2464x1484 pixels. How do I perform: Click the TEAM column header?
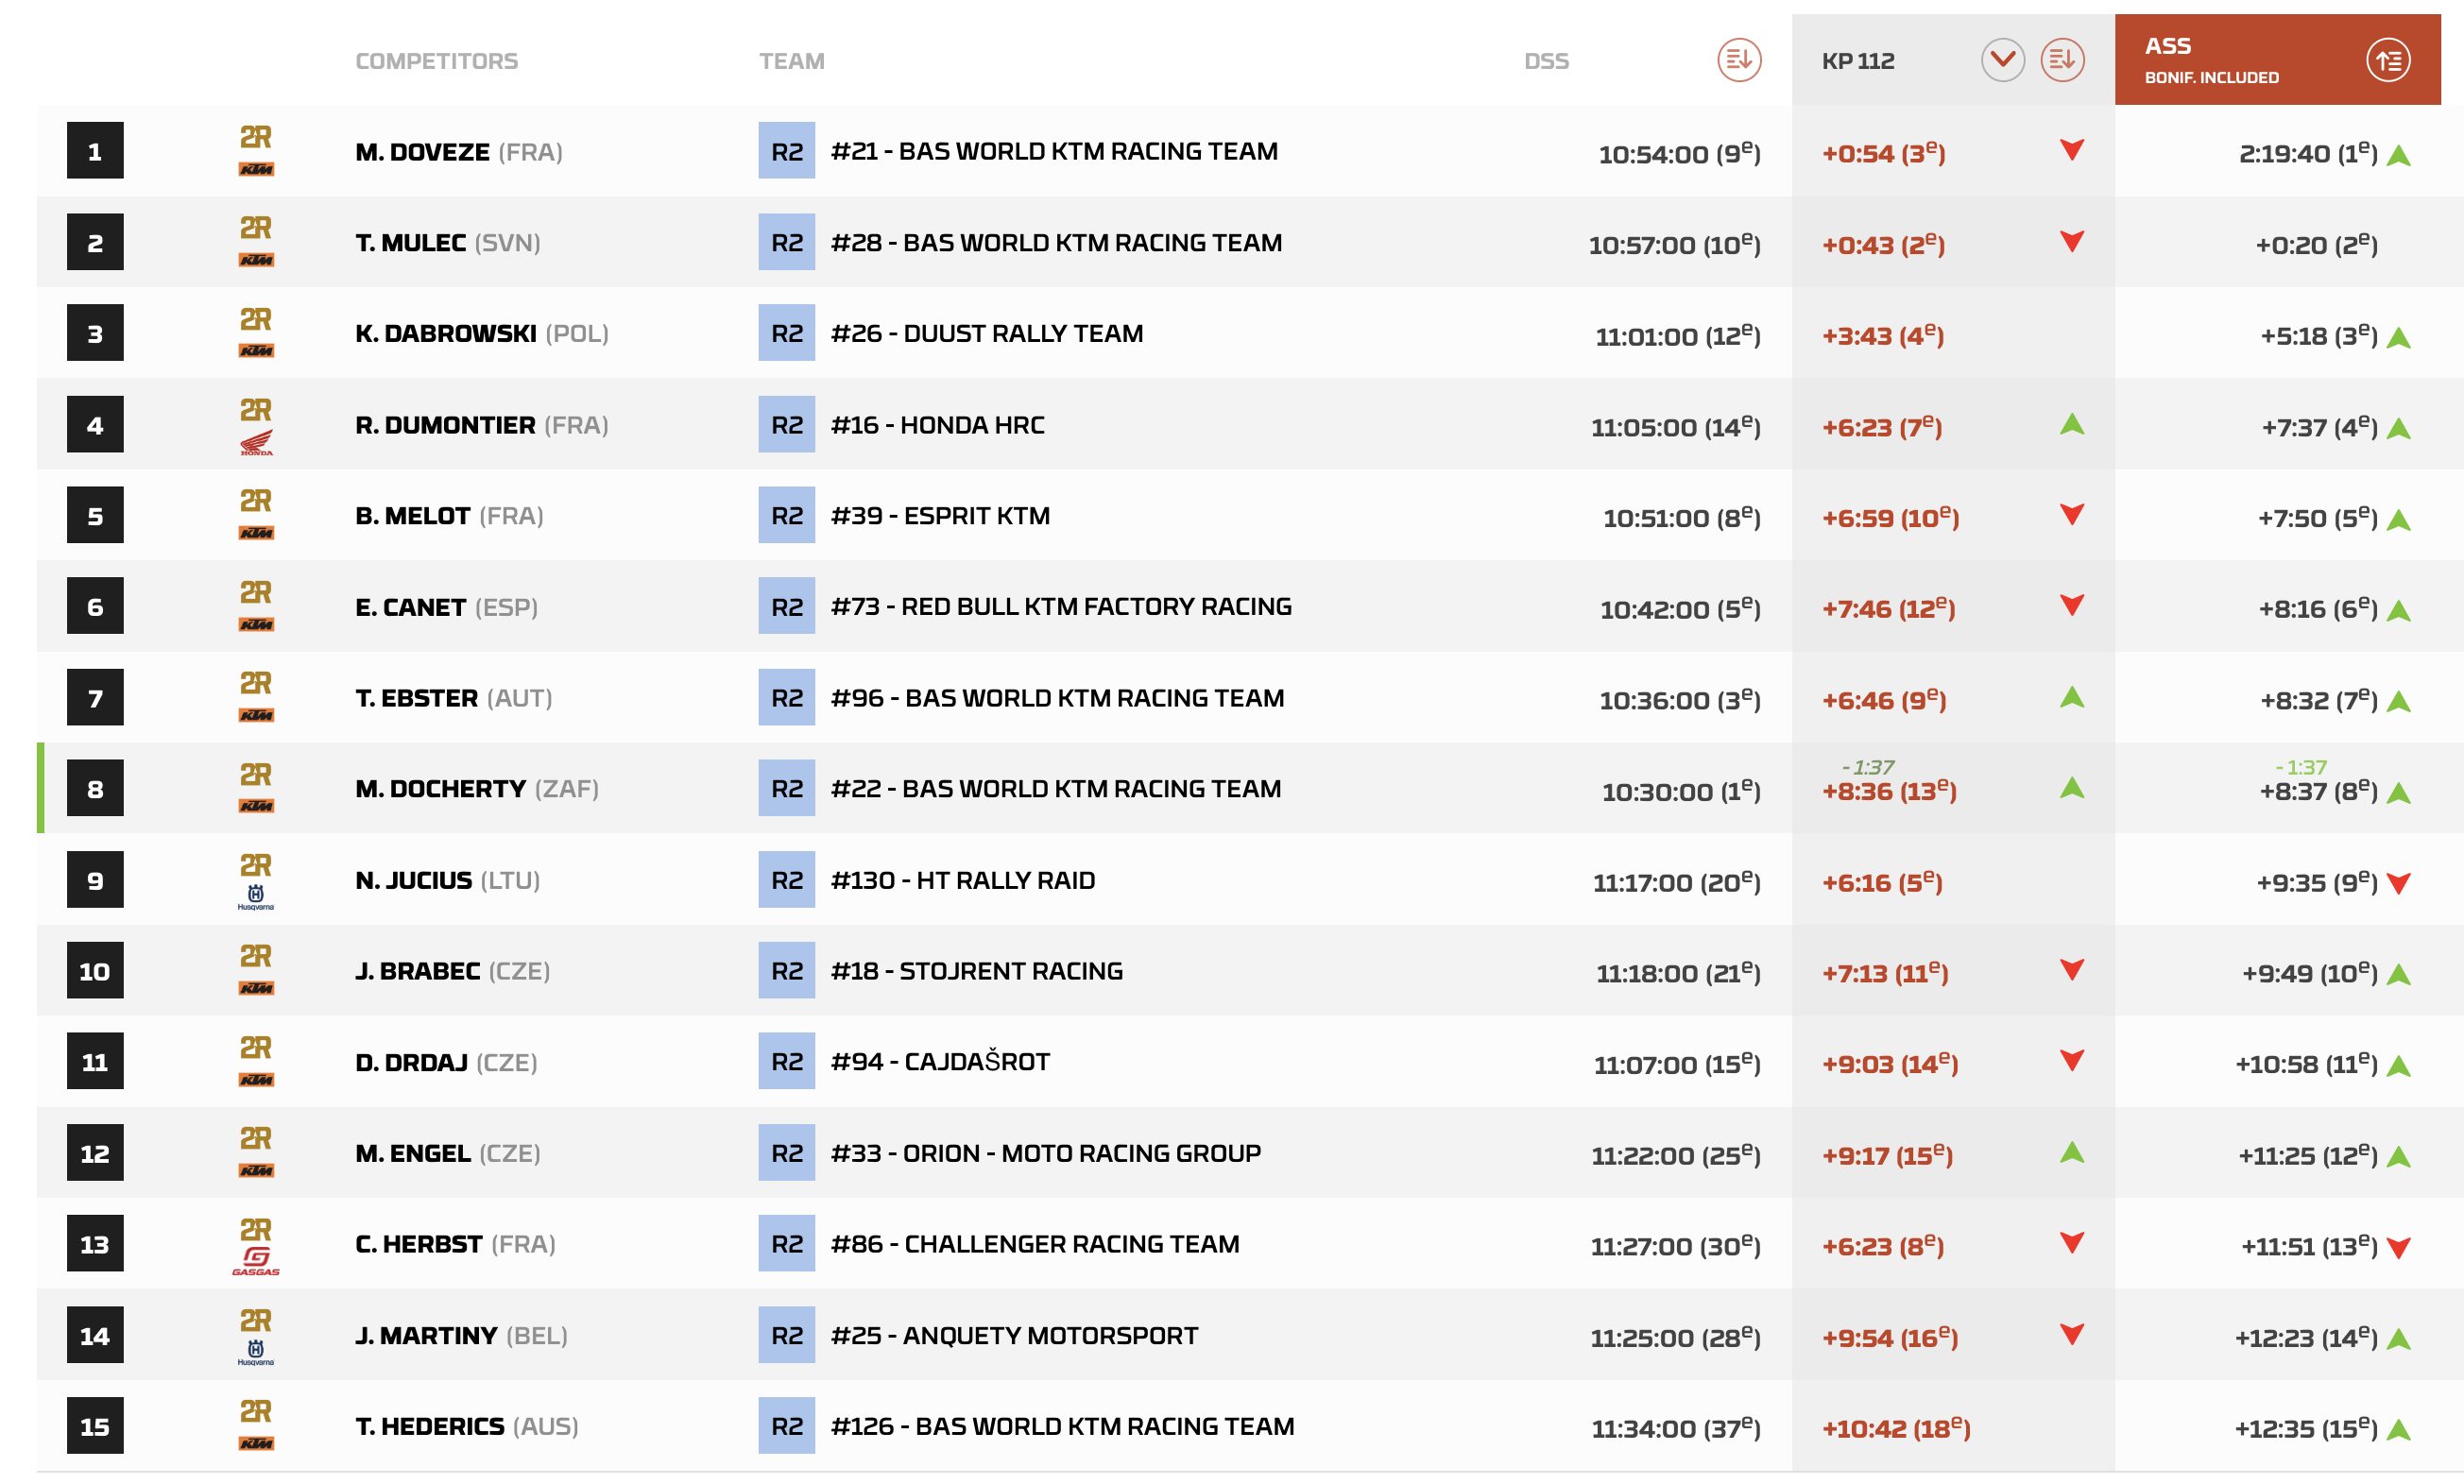791,61
